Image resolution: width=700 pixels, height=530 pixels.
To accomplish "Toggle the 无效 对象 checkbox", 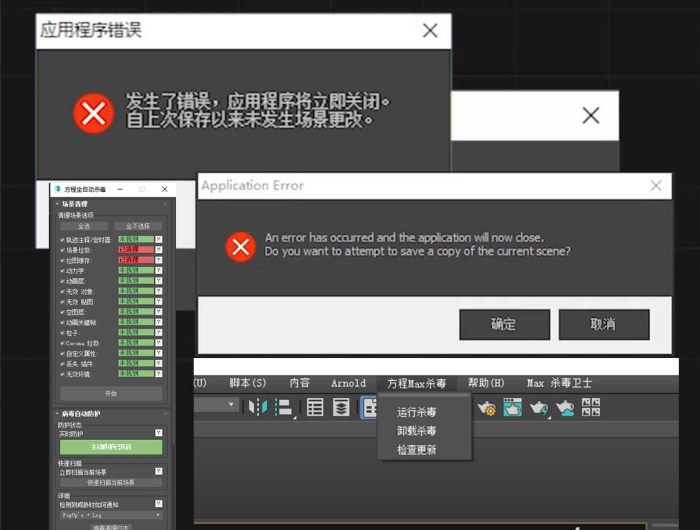I will pos(62,292).
